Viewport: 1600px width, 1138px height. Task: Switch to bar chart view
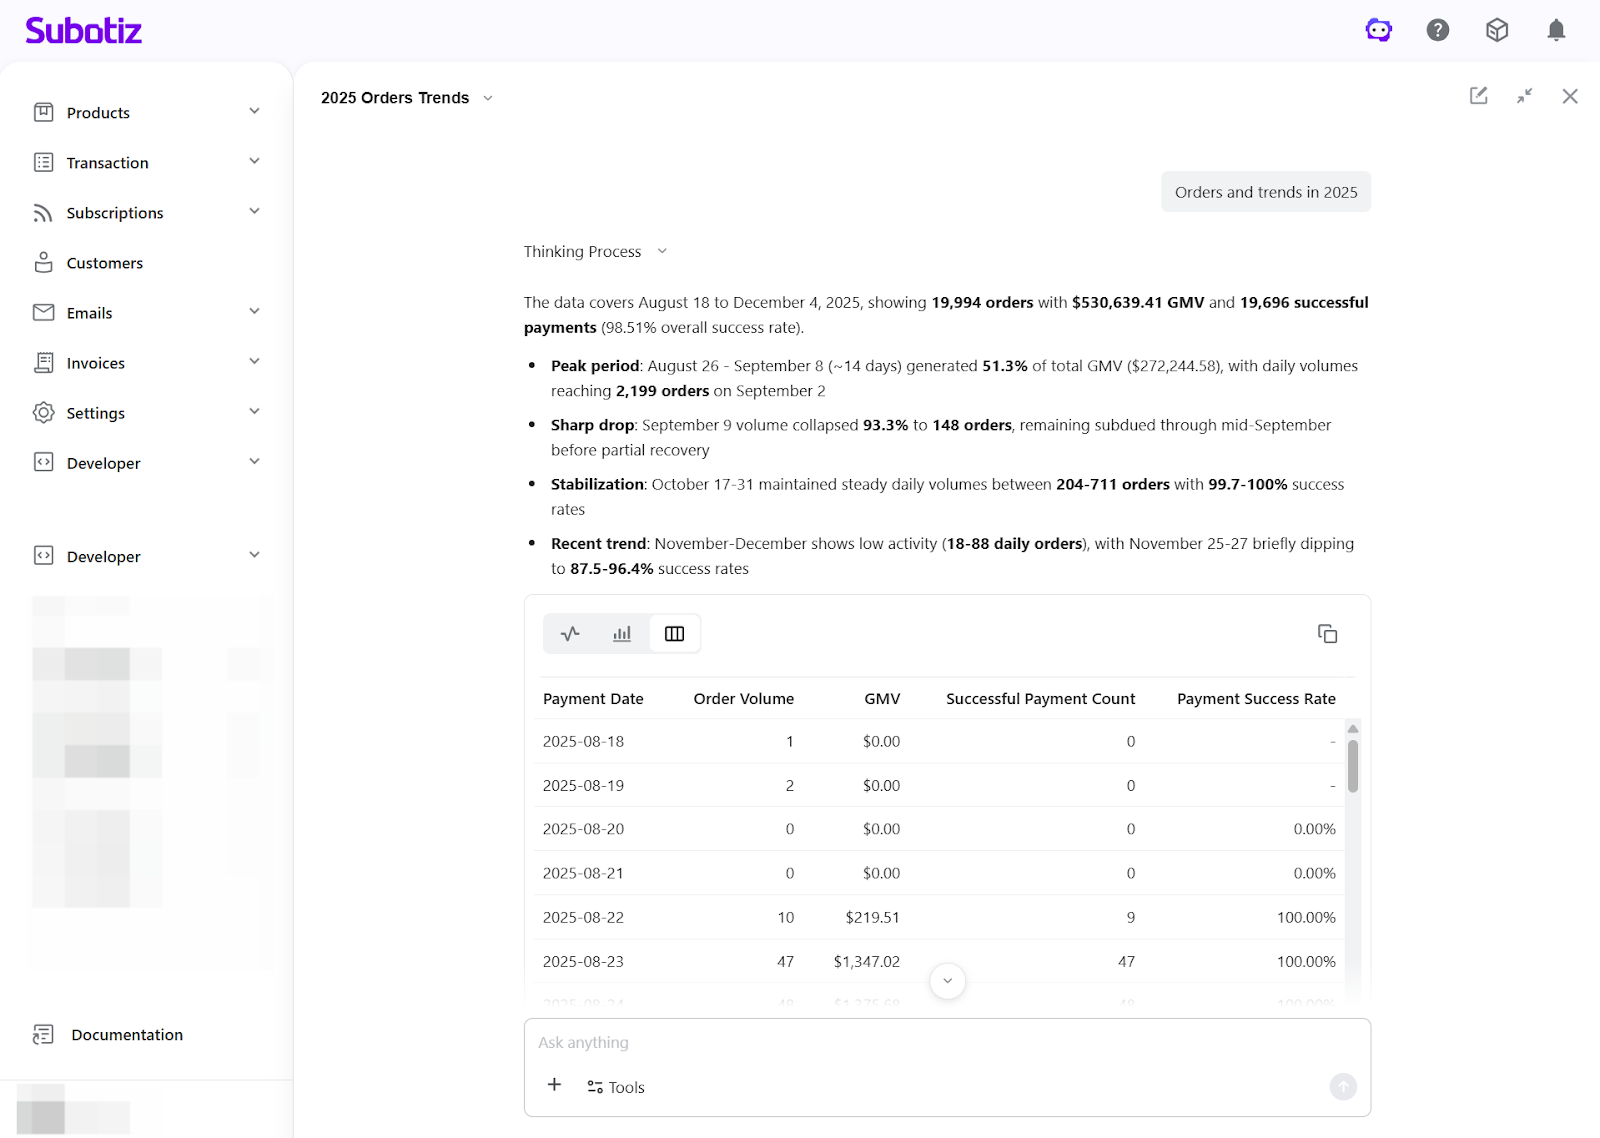(622, 634)
